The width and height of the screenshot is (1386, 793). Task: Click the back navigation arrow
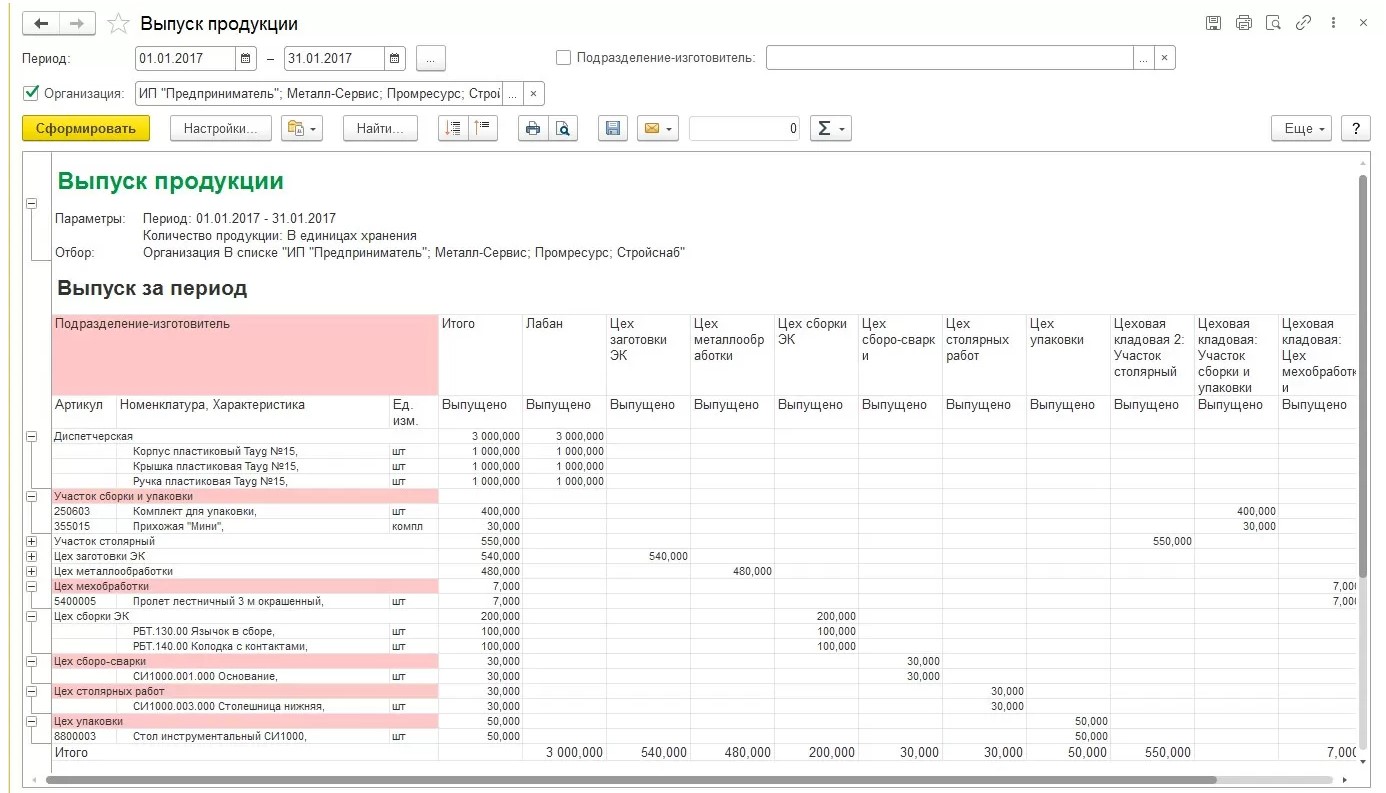[x=42, y=23]
